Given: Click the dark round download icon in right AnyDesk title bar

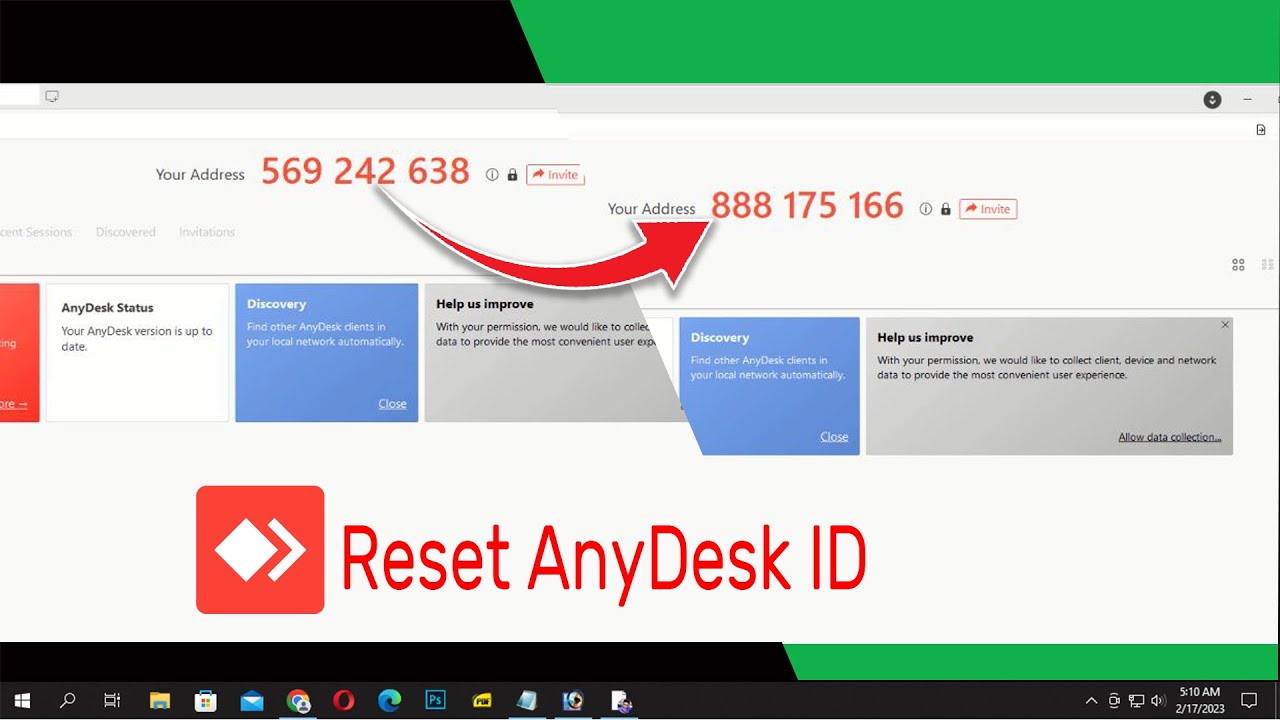Looking at the screenshot, I should click(x=1212, y=99).
